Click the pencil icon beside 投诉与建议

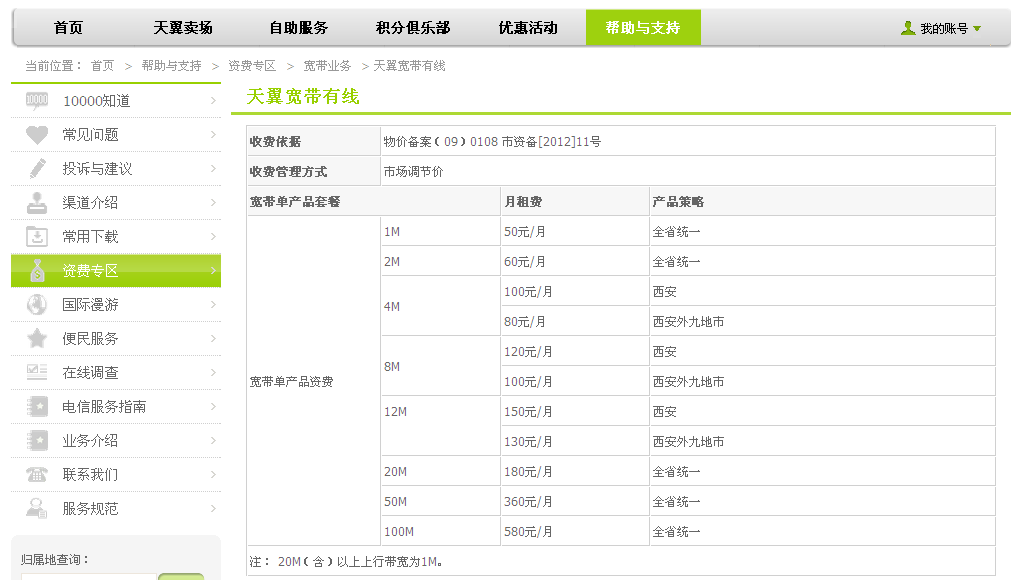point(37,168)
